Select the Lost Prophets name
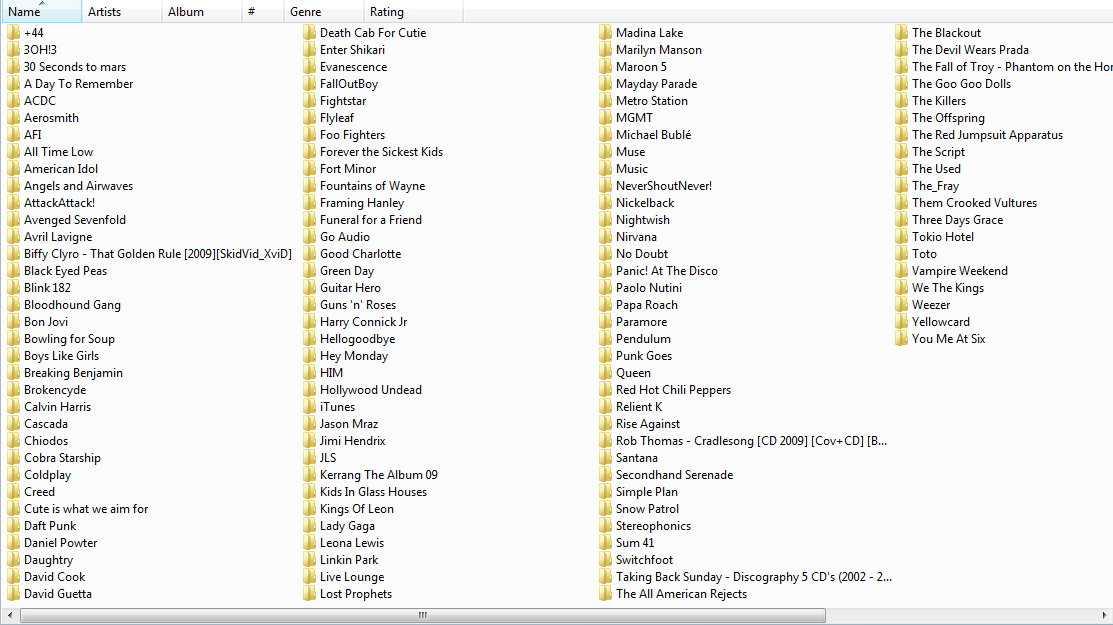 pos(356,594)
